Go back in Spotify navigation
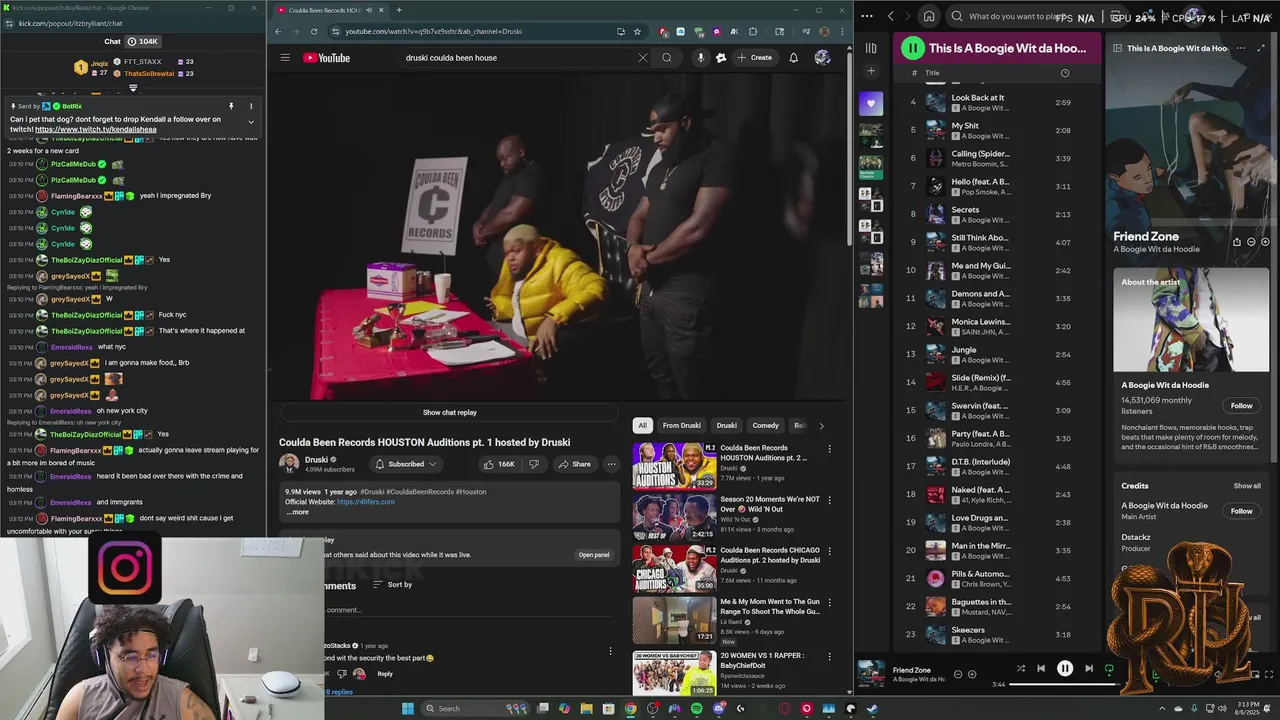 click(891, 16)
